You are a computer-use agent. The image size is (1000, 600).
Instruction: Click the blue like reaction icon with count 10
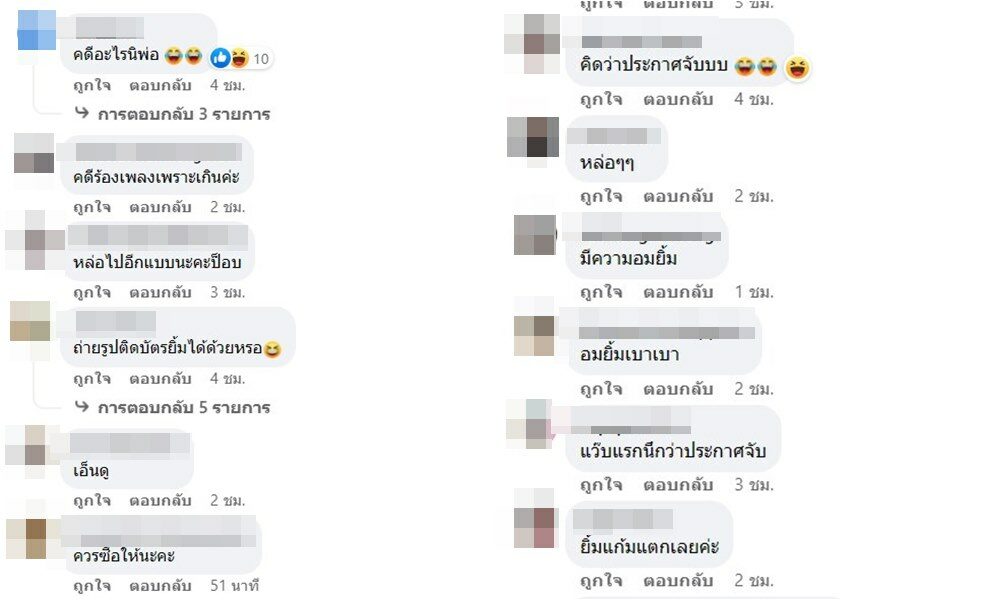(x=220, y=58)
